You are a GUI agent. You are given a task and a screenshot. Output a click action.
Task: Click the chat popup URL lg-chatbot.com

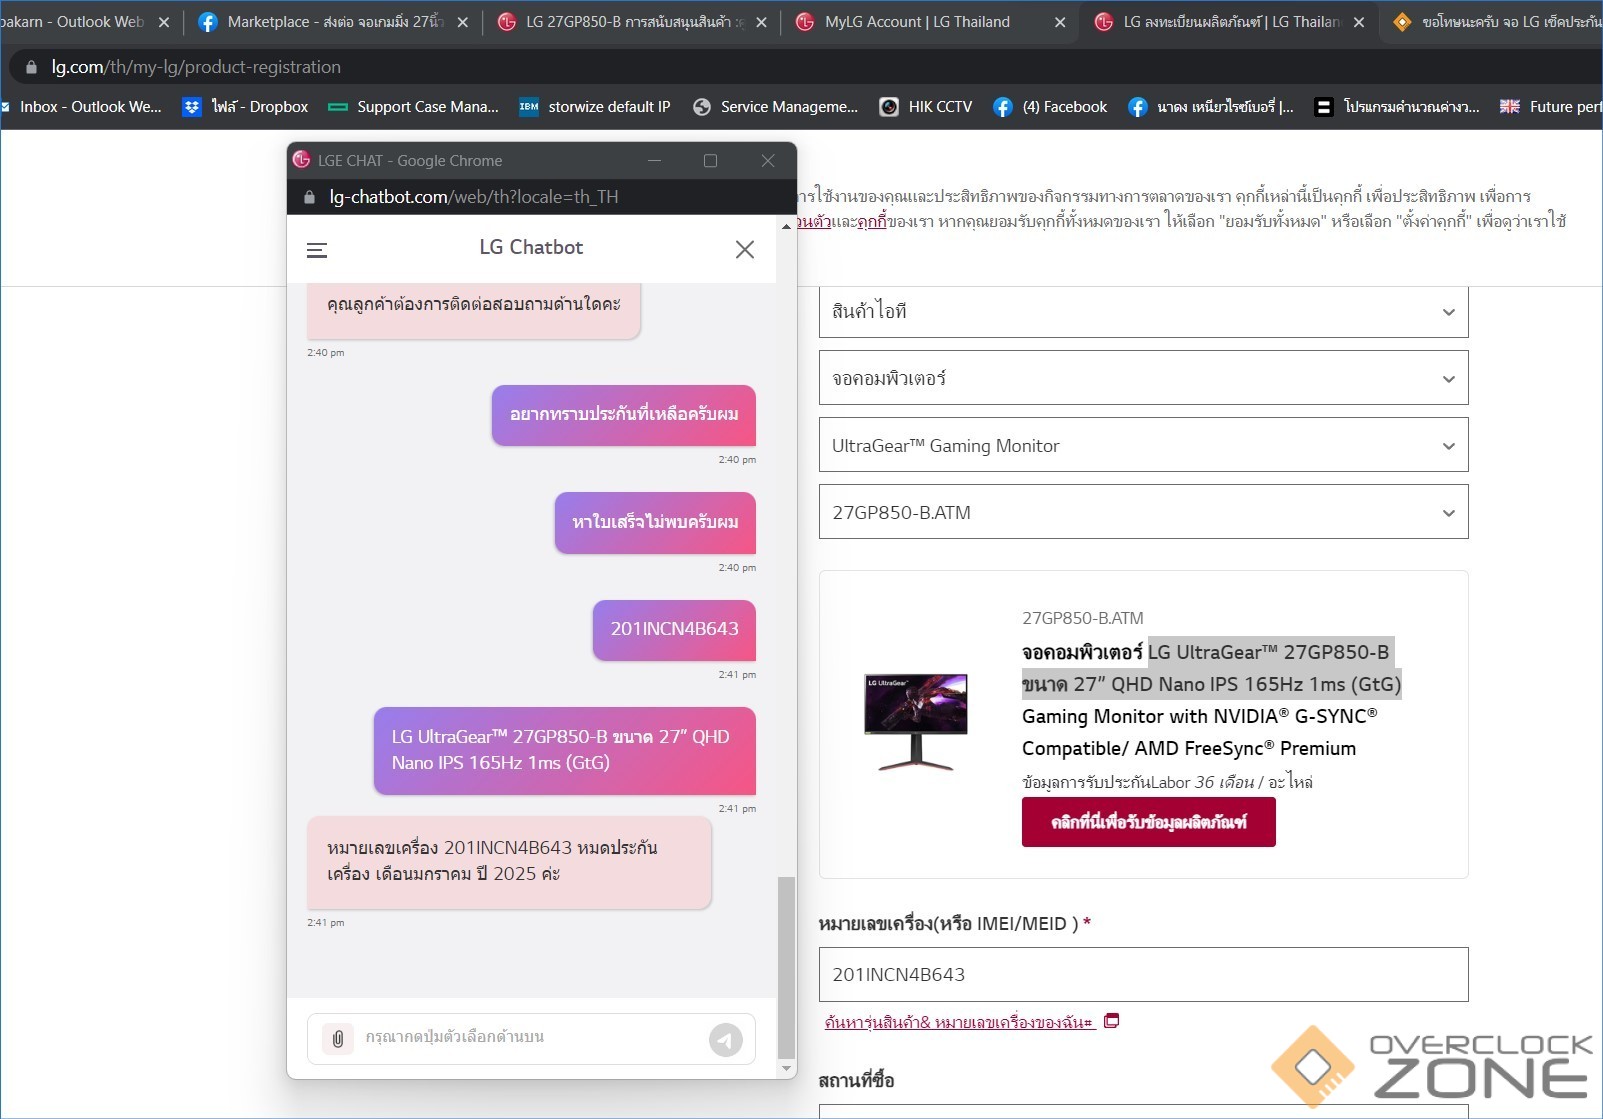pos(474,197)
